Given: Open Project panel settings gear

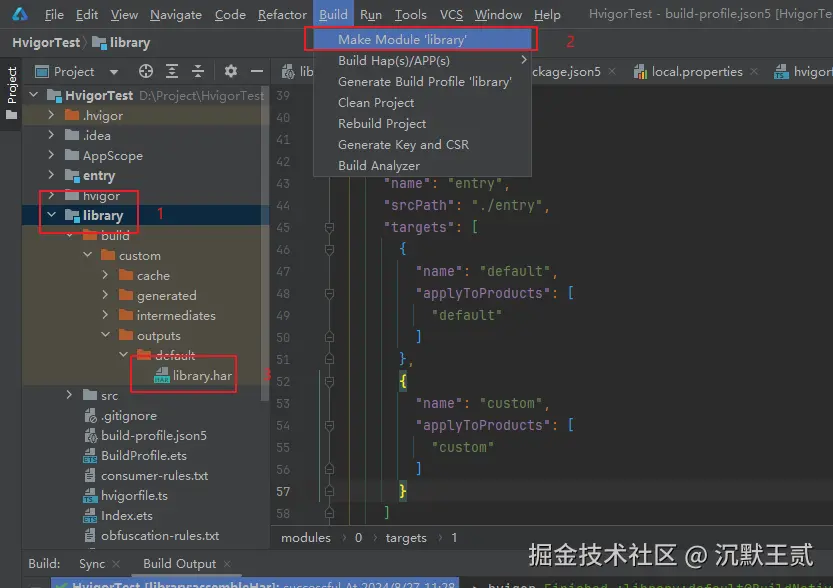Looking at the screenshot, I should pos(231,71).
